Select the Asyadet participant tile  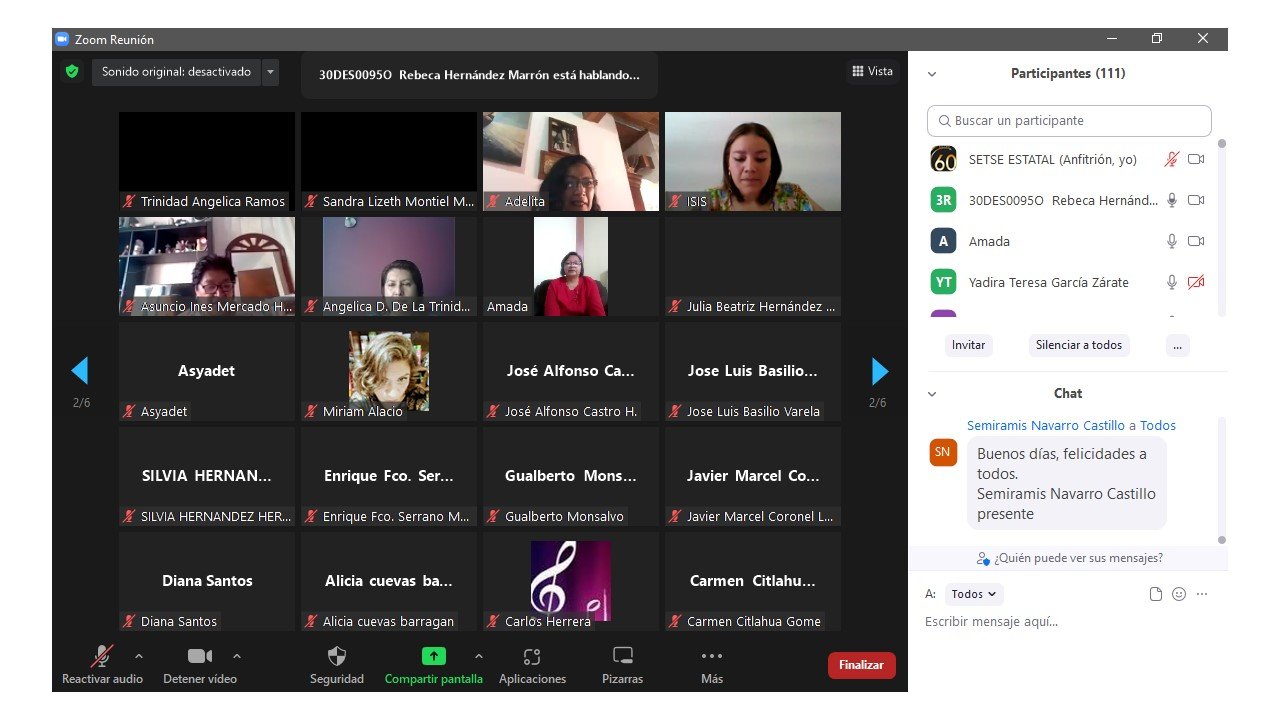(207, 371)
